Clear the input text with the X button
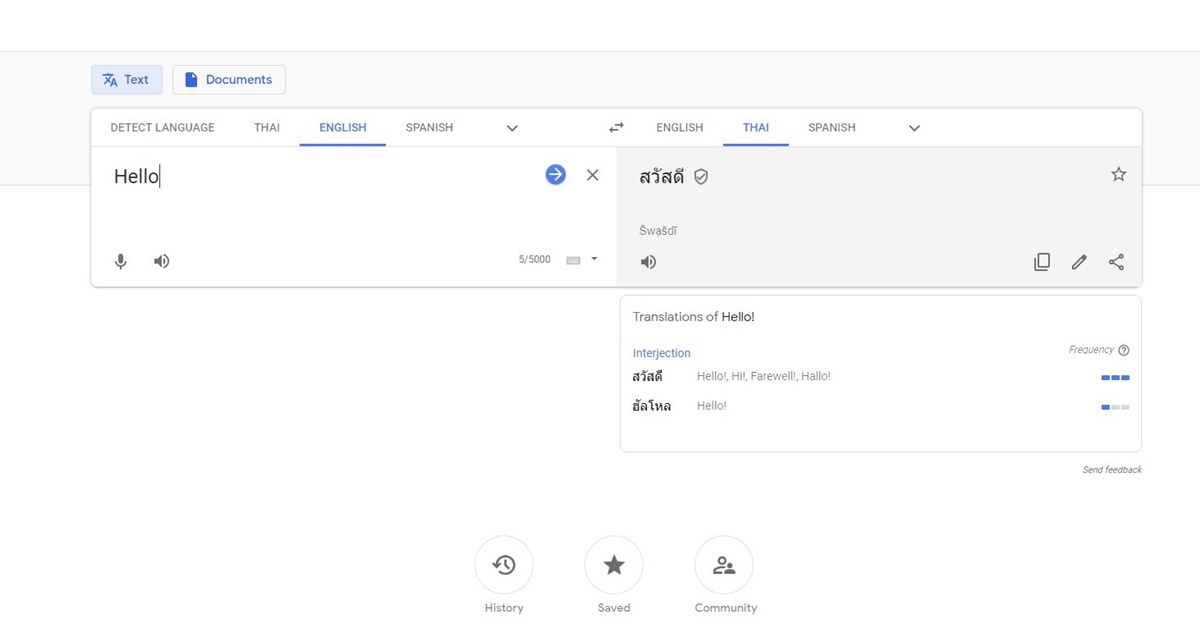Screen dimensions: 1200x628 pos(593,174)
